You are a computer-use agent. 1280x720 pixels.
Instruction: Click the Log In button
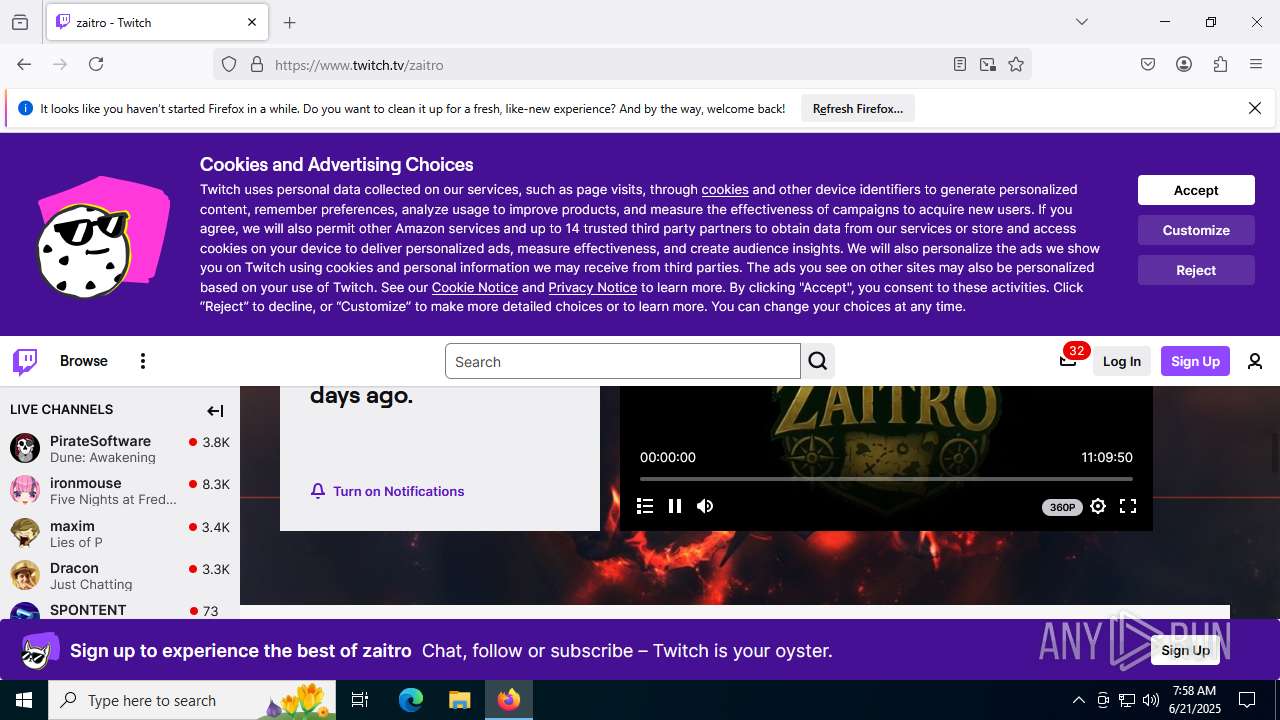pos(1122,361)
